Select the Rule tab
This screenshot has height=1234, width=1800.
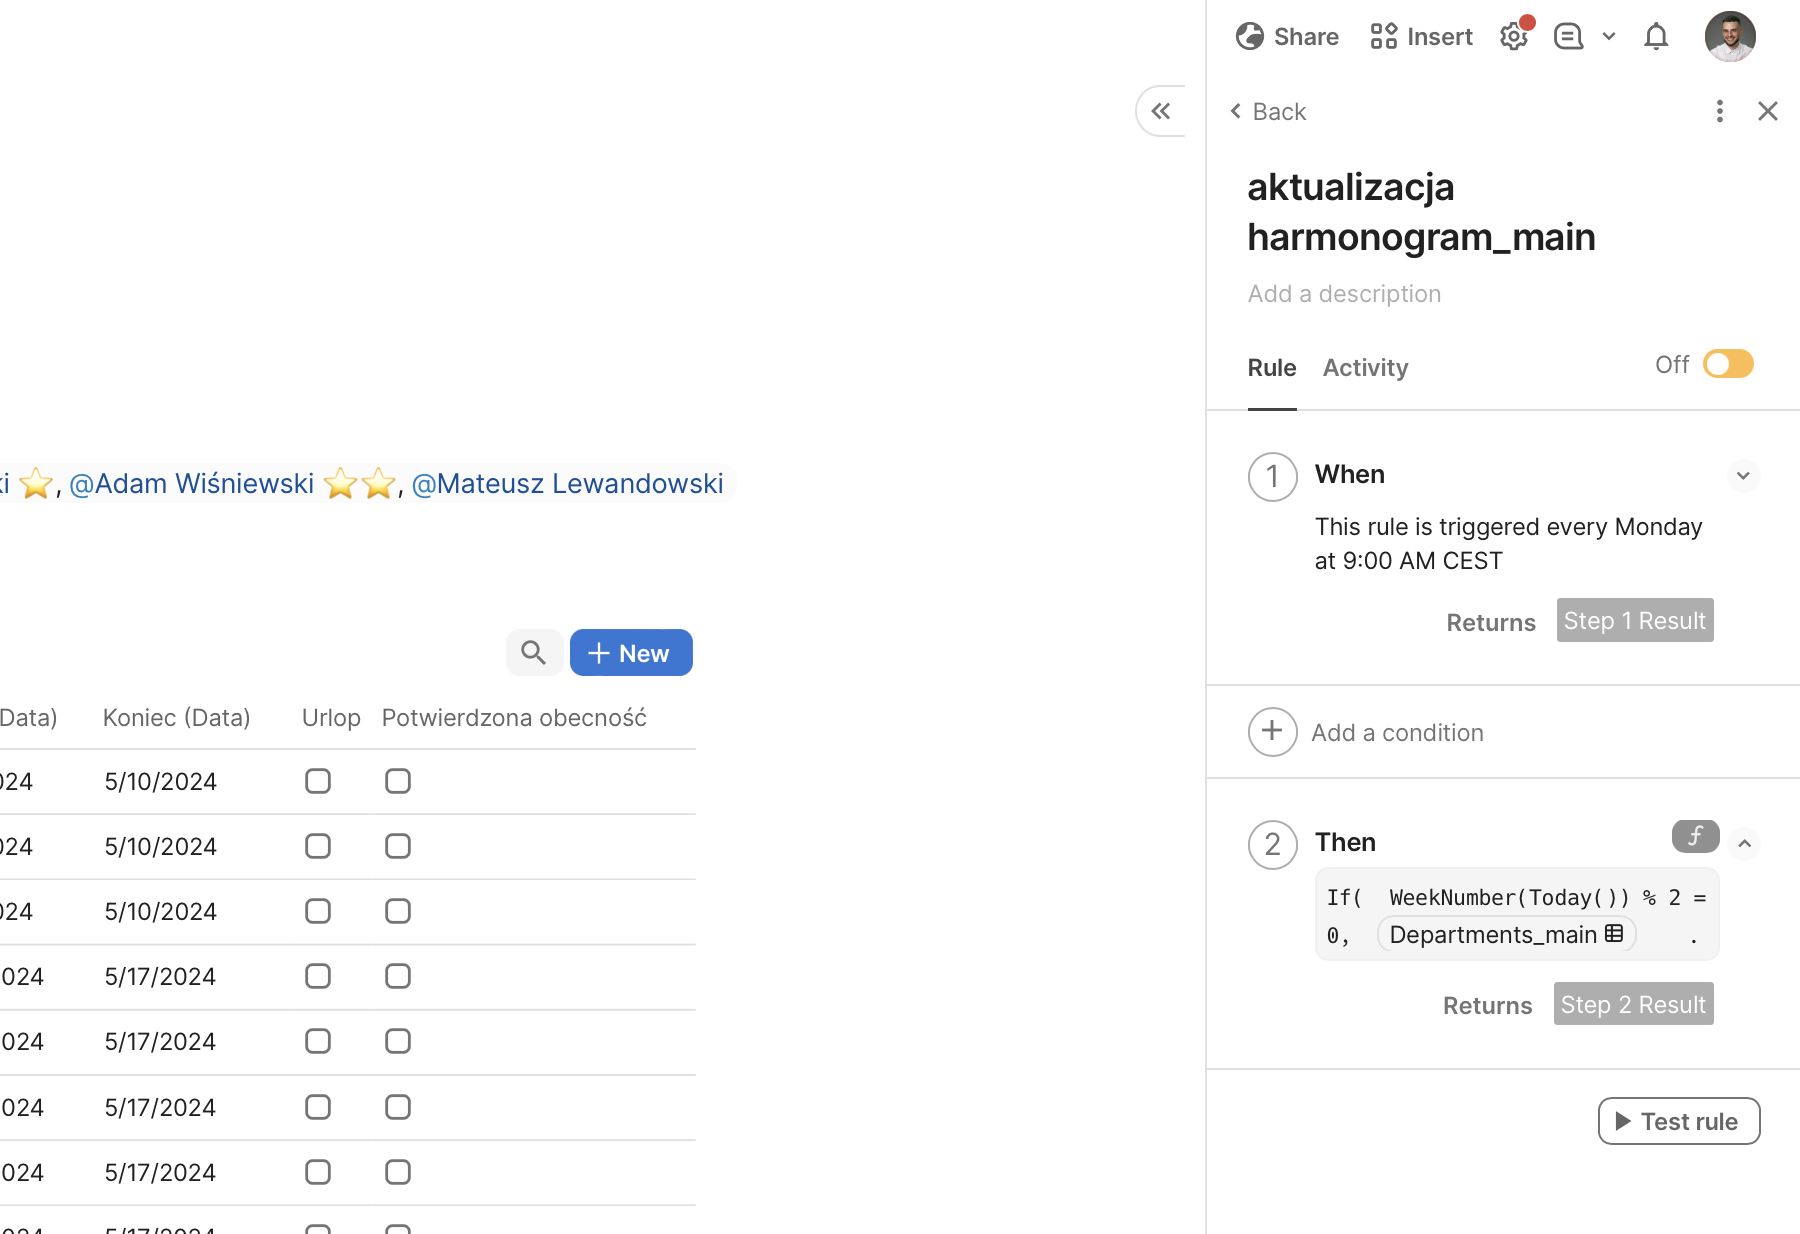pyautogui.click(x=1271, y=368)
